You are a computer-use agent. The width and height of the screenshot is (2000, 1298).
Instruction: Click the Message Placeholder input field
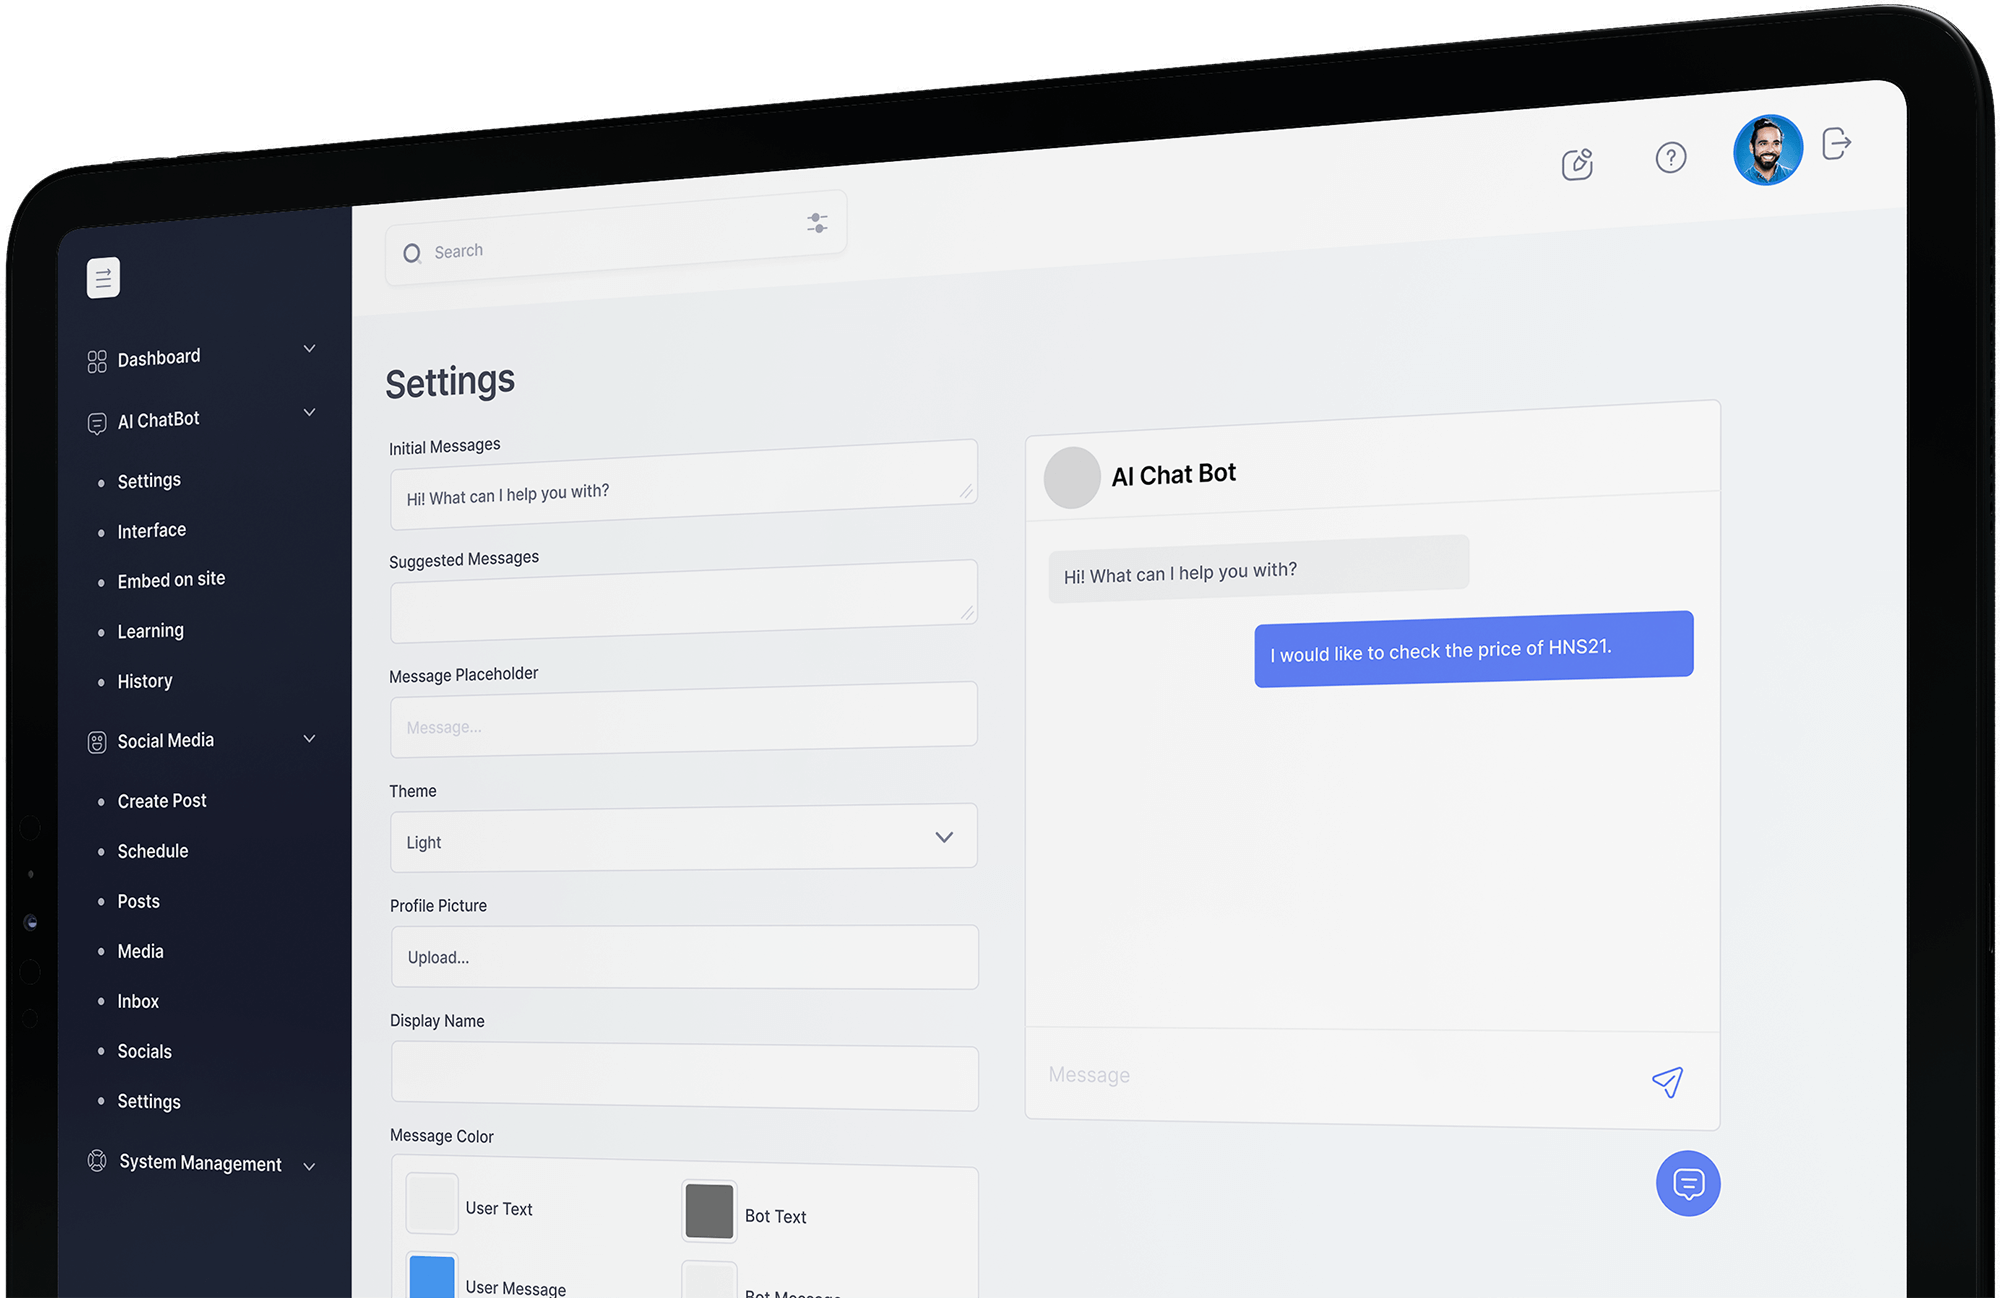pos(684,720)
